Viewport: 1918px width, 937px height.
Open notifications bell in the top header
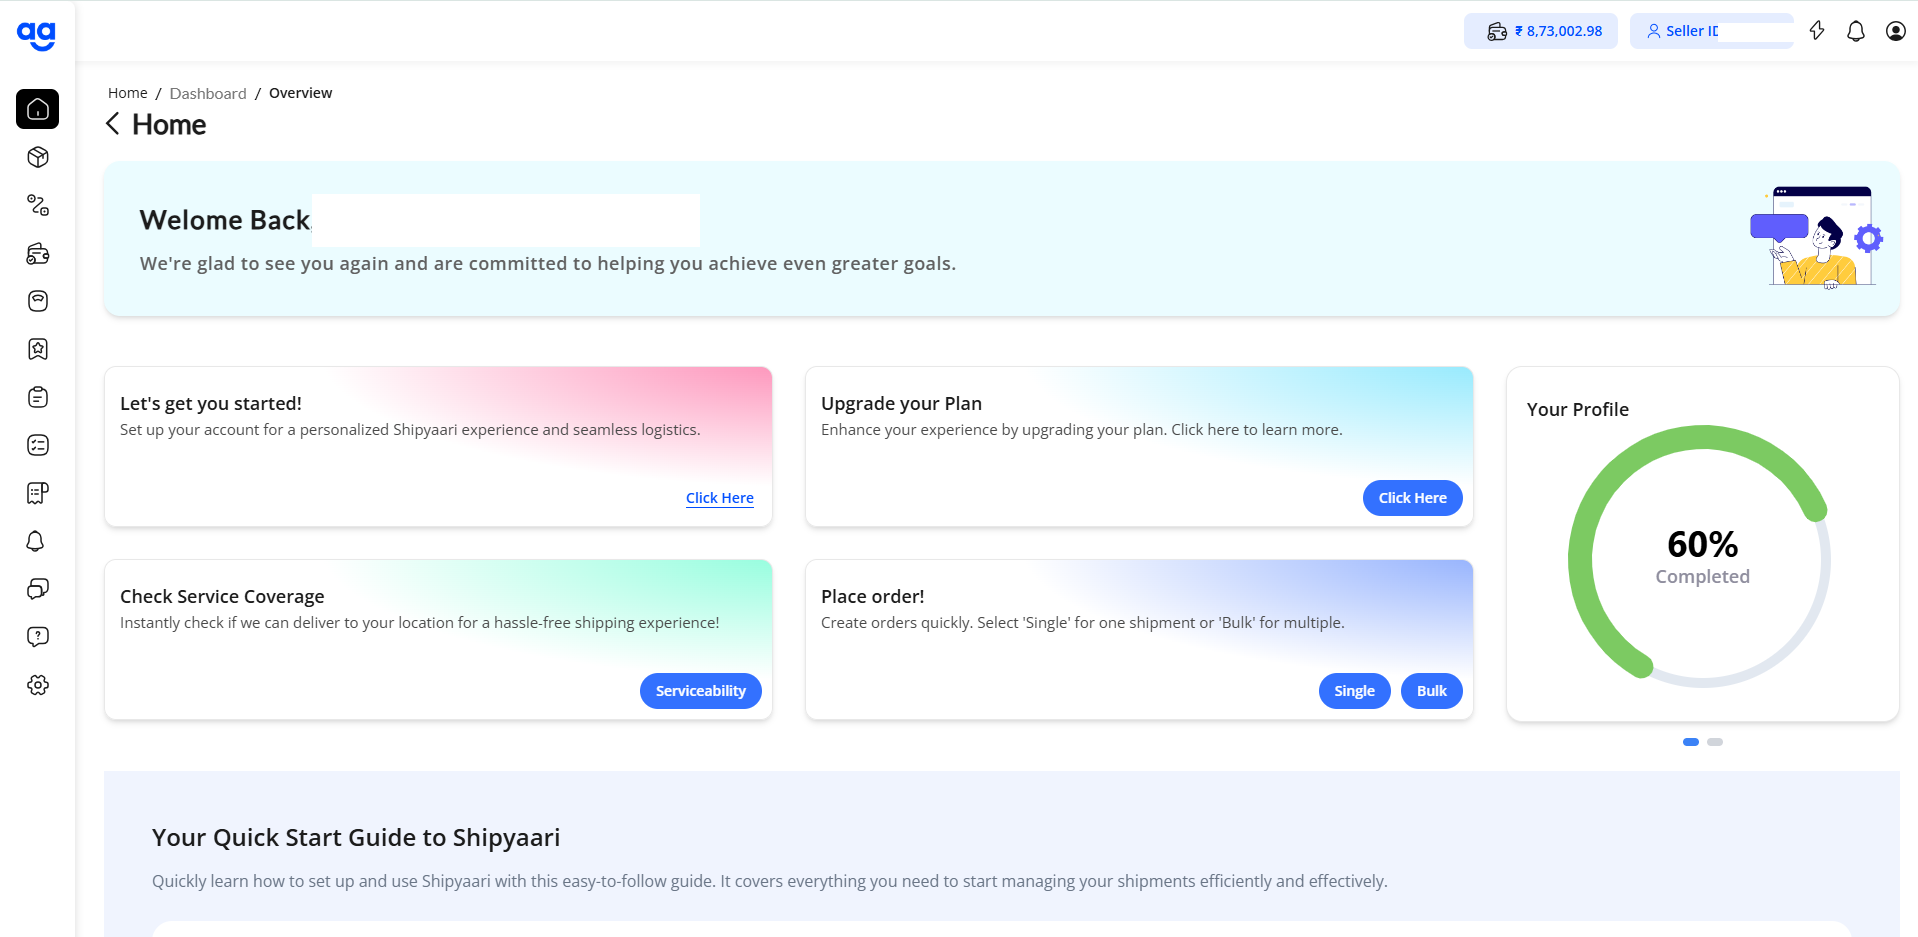pyautogui.click(x=1856, y=31)
